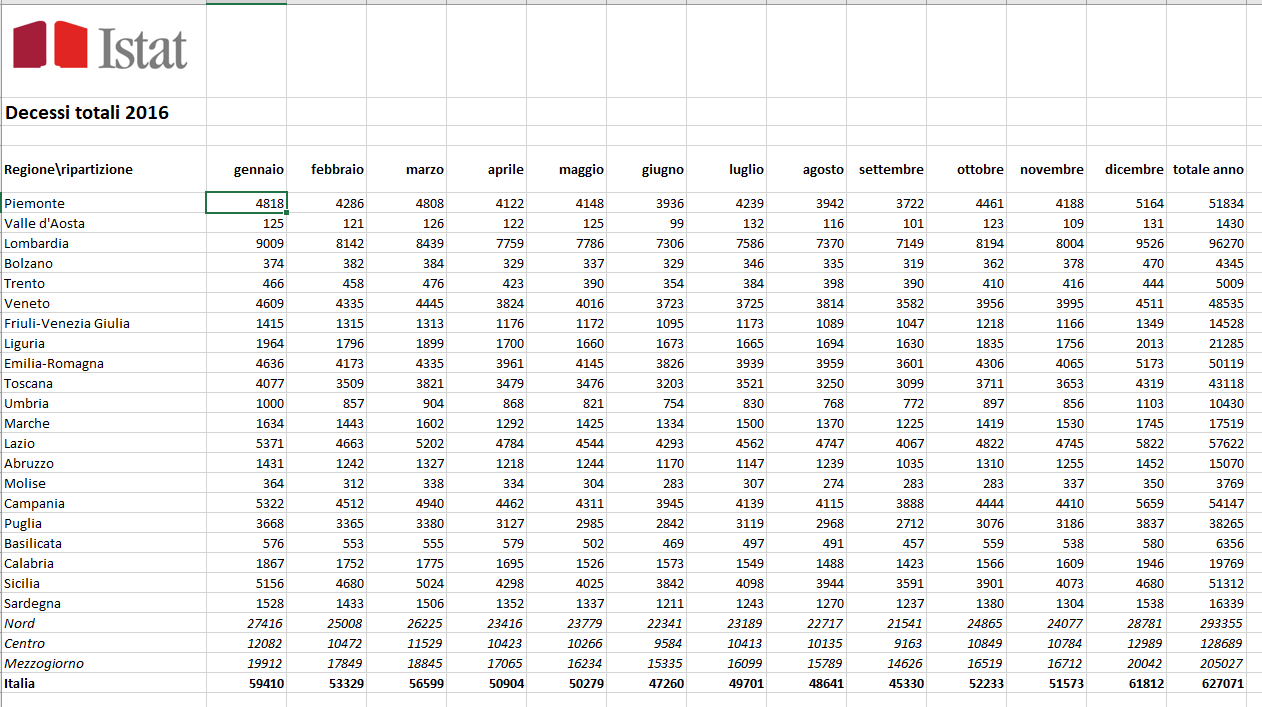This screenshot has height=707, width=1262.
Task: Click the Umbria row label
Action: click(x=27, y=403)
